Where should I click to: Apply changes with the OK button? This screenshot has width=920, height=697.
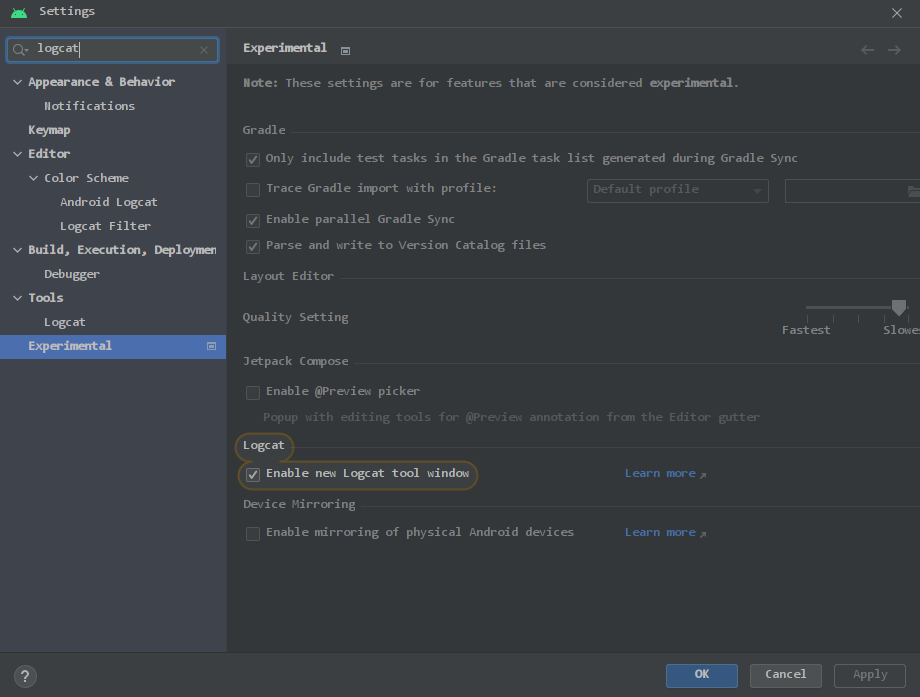[x=701, y=675]
